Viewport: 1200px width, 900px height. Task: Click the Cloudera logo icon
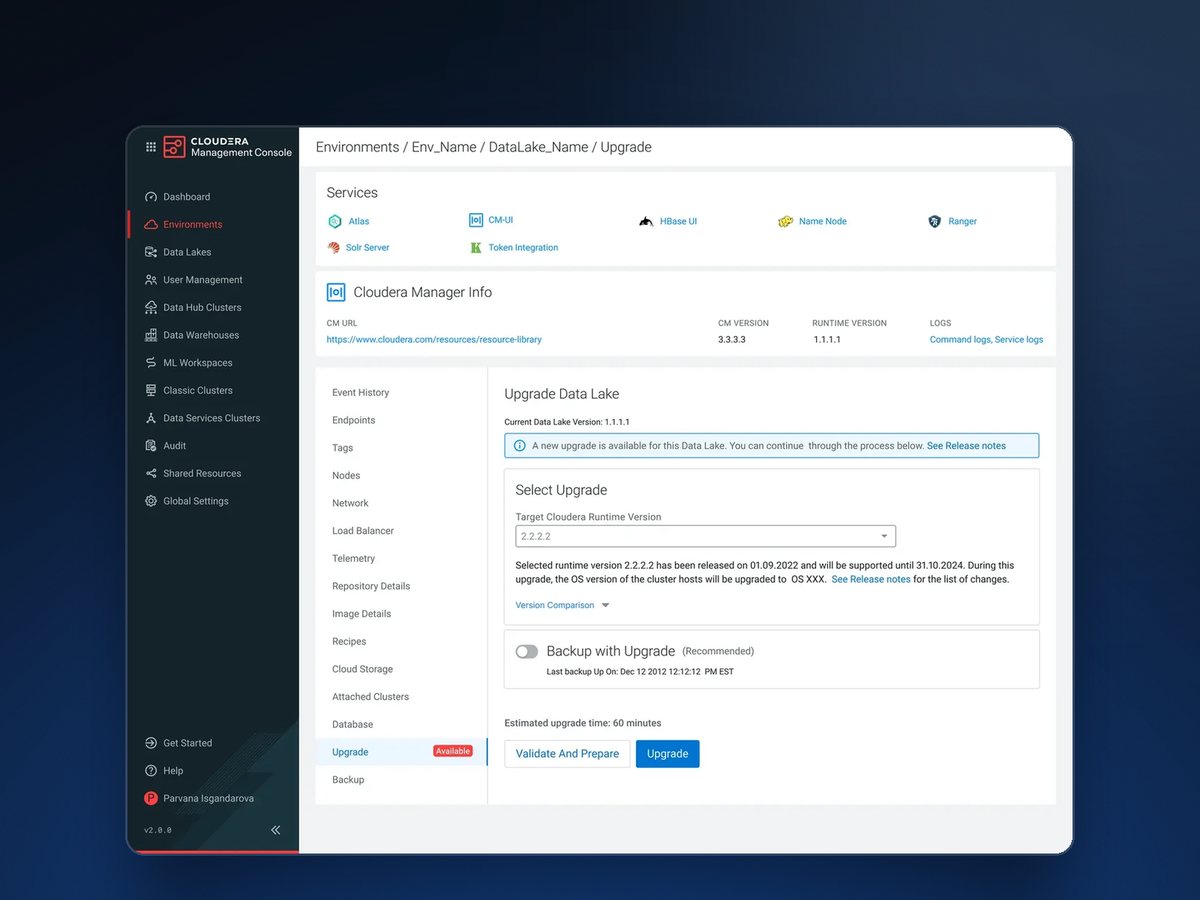174,147
